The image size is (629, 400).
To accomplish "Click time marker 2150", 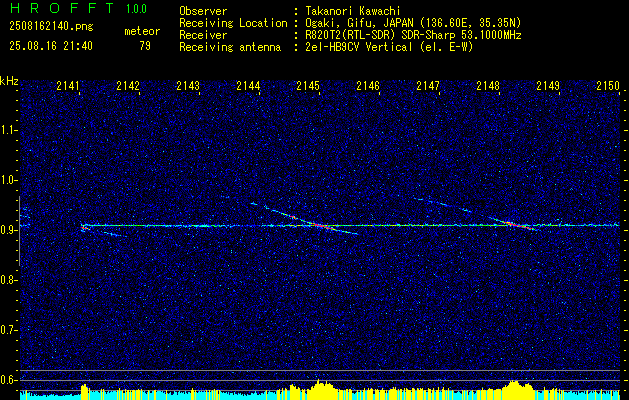I will (608, 85).
